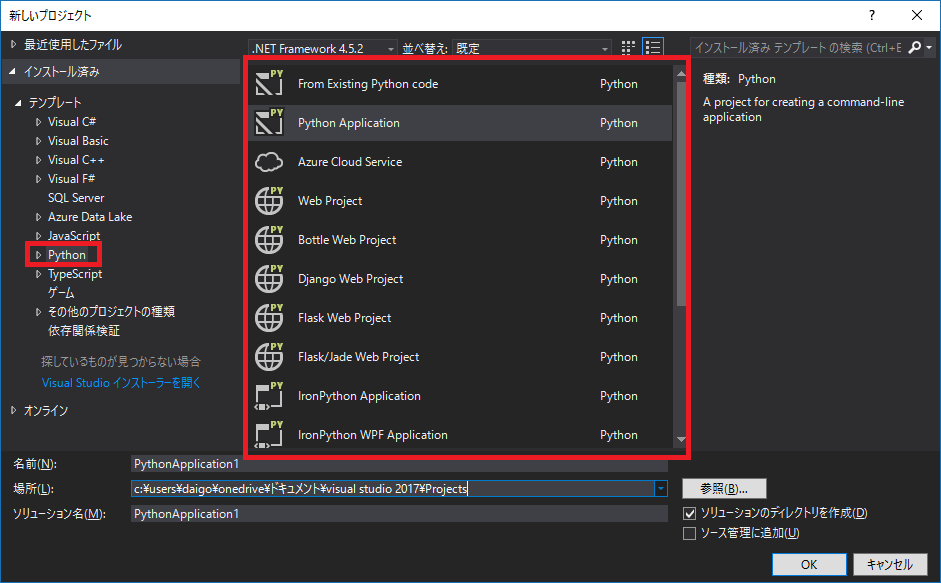Select the Django Web Project template name

pos(350,279)
